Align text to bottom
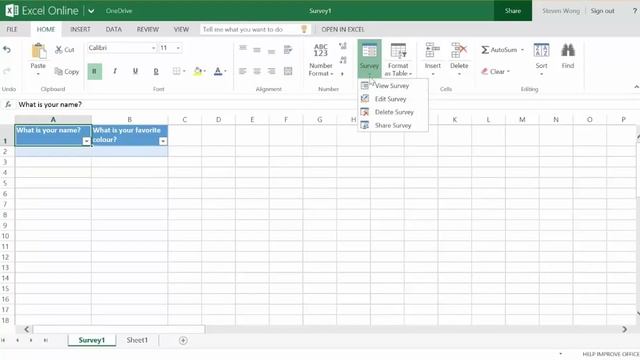The width and height of the screenshot is (640, 360). tap(271, 50)
